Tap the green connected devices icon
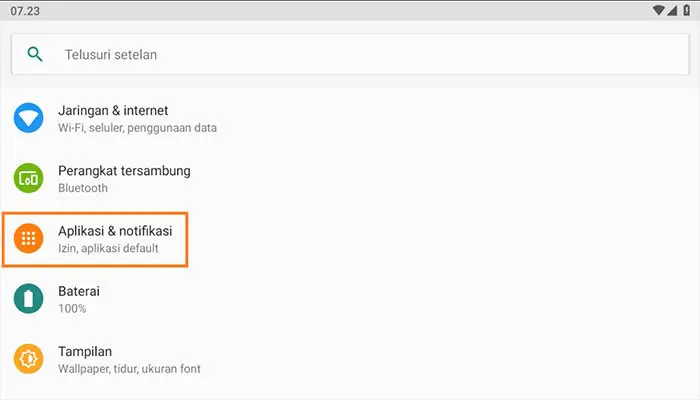This screenshot has height=400, width=700. [28, 179]
